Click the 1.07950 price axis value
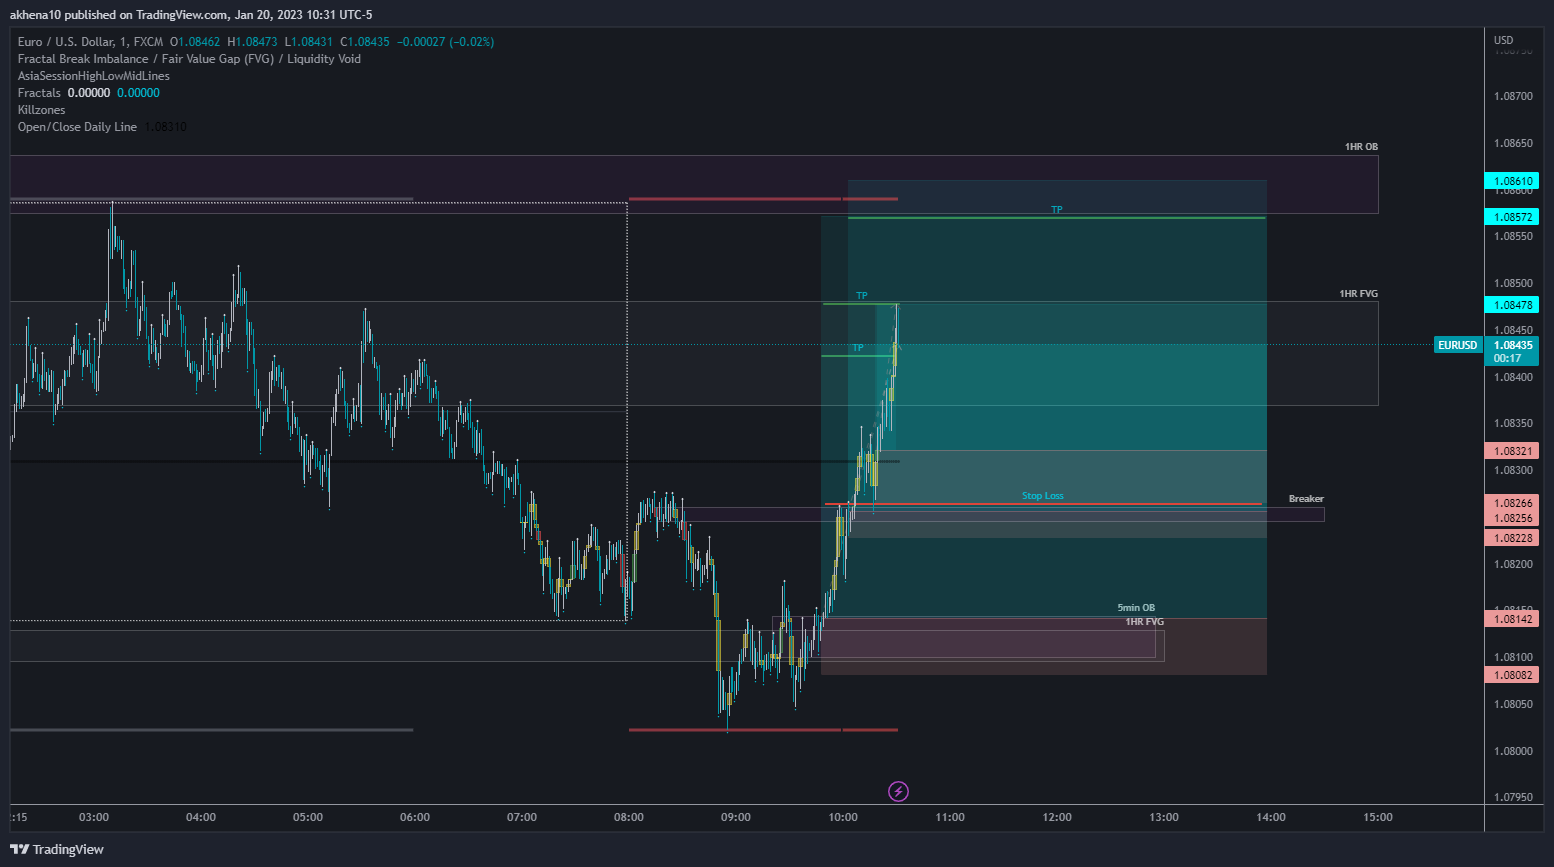The width and height of the screenshot is (1554, 867). 1513,797
